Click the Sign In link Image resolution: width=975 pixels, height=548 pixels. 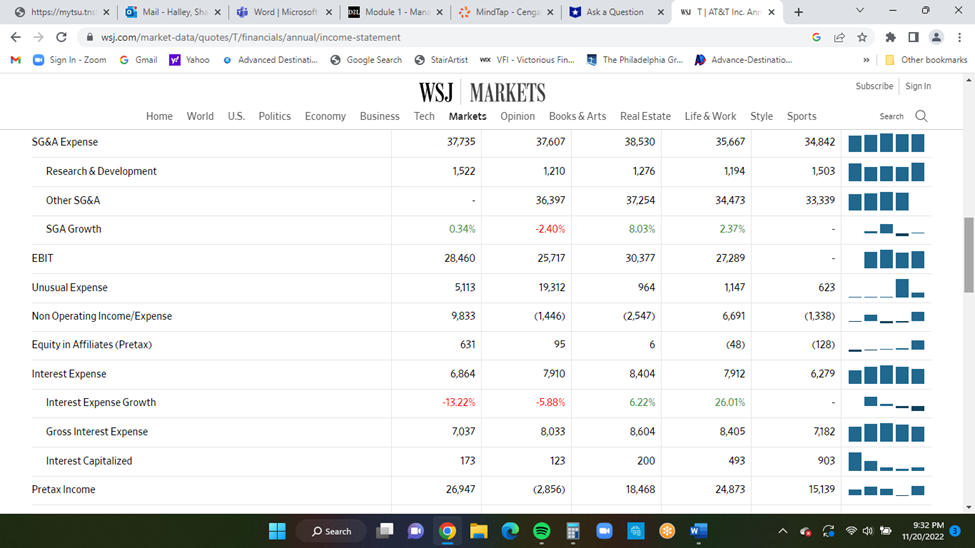coord(918,86)
